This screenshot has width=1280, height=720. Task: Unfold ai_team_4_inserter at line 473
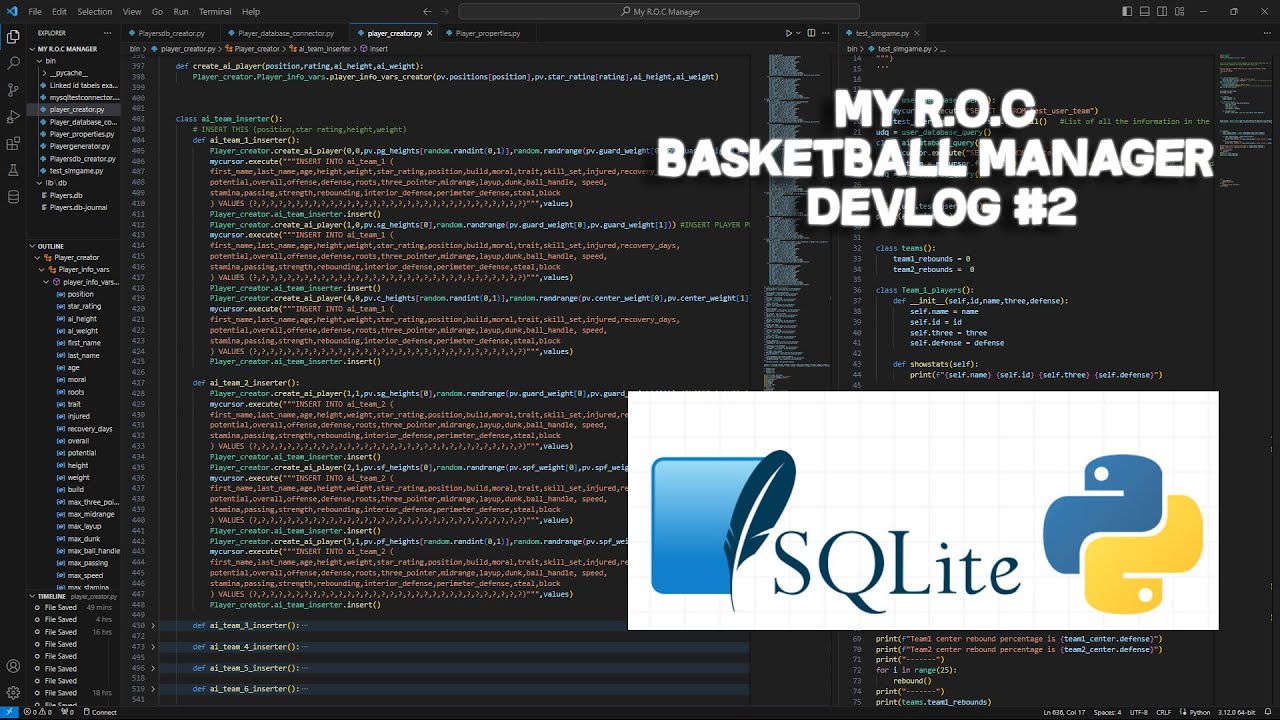tap(153, 647)
